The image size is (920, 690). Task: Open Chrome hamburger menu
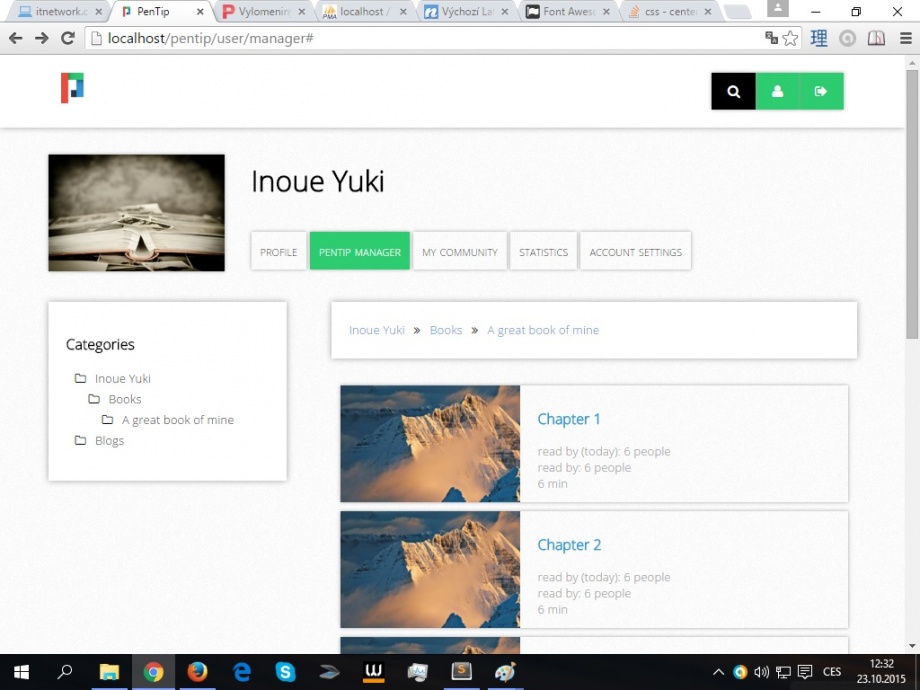(905, 39)
